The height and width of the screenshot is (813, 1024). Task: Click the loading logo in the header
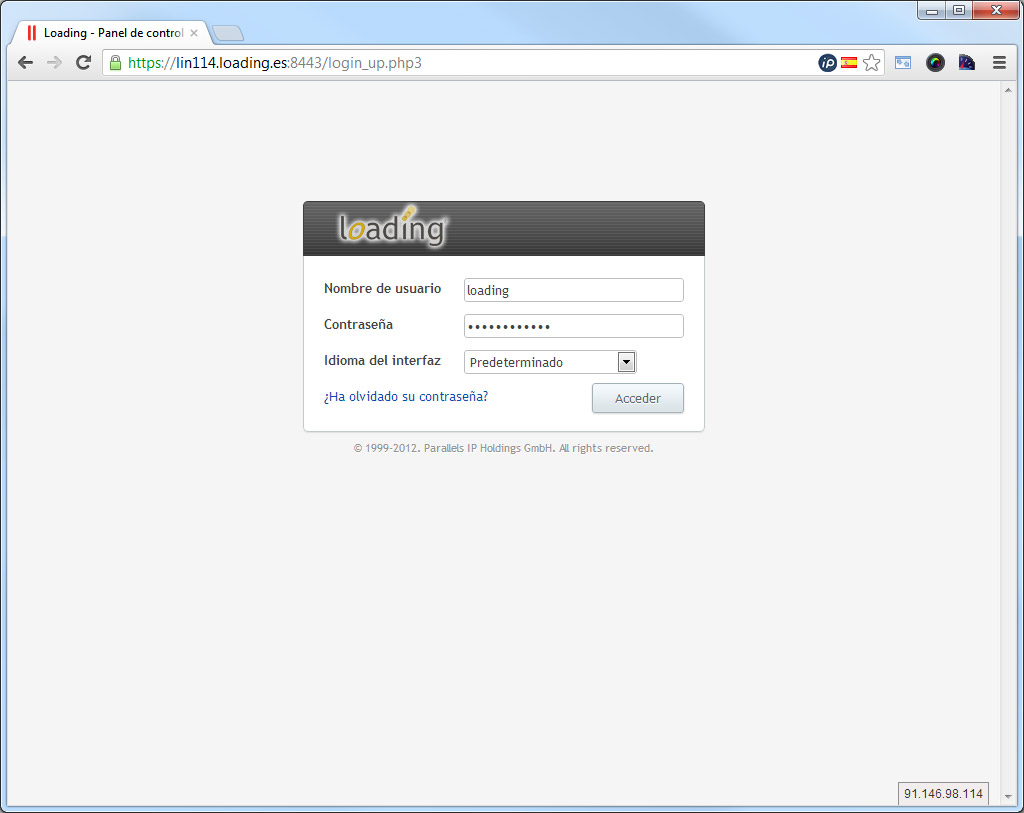[392, 227]
